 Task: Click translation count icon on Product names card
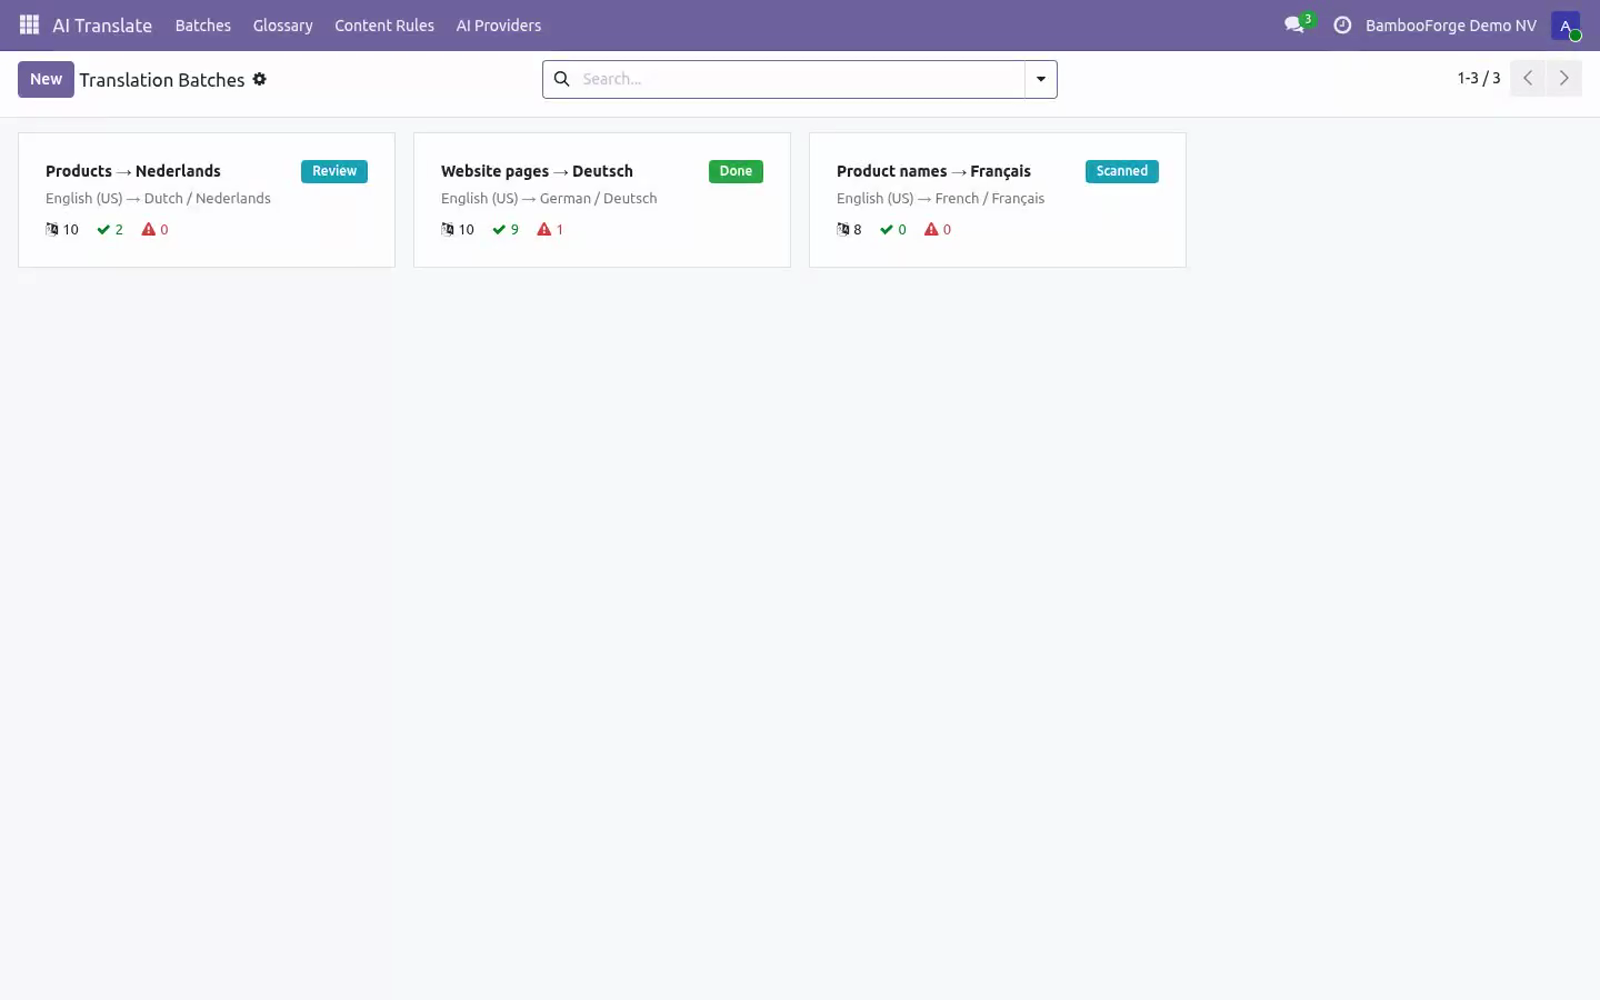(843, 229)
